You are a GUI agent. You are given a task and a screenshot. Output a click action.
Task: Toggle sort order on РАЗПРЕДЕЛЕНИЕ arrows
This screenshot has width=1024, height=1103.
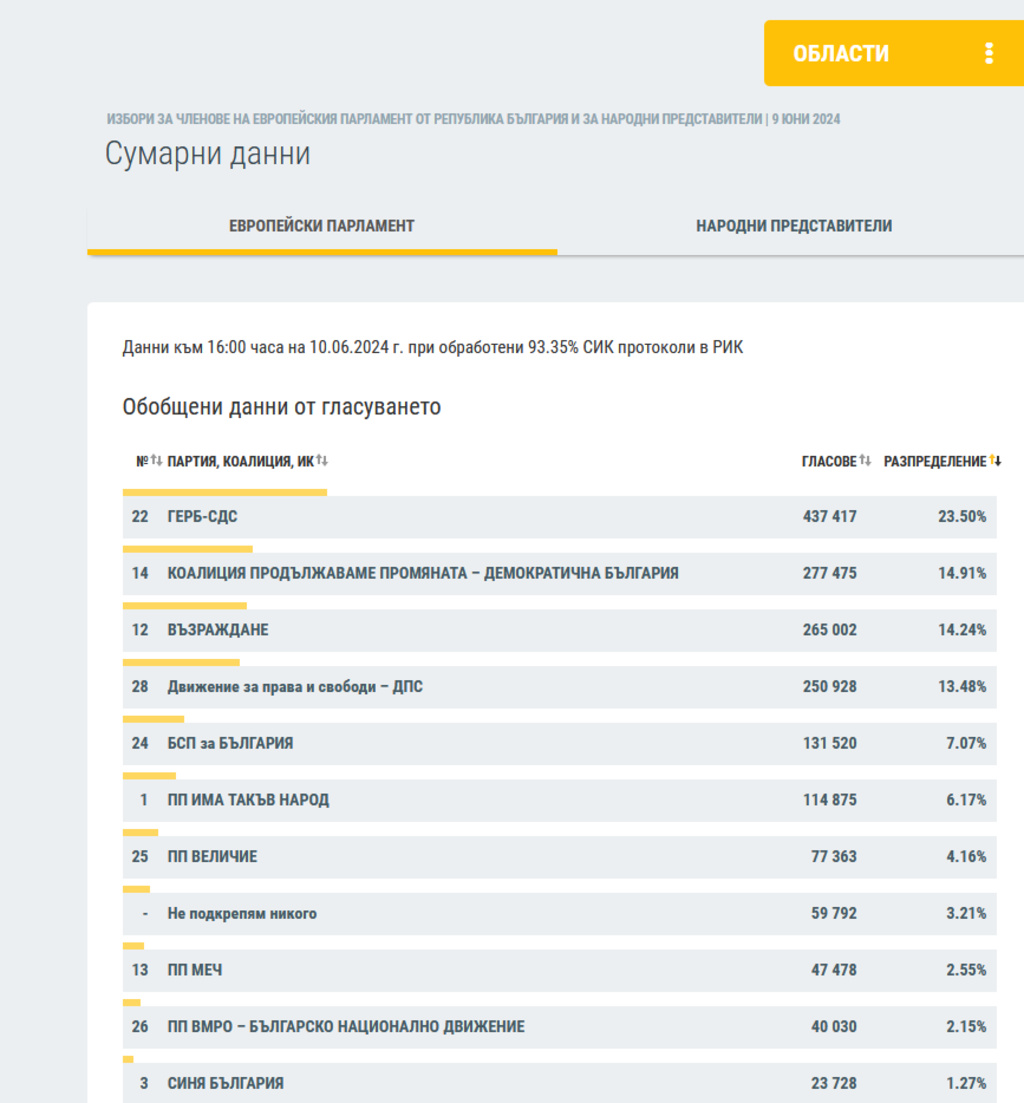[x=995, y=461]
